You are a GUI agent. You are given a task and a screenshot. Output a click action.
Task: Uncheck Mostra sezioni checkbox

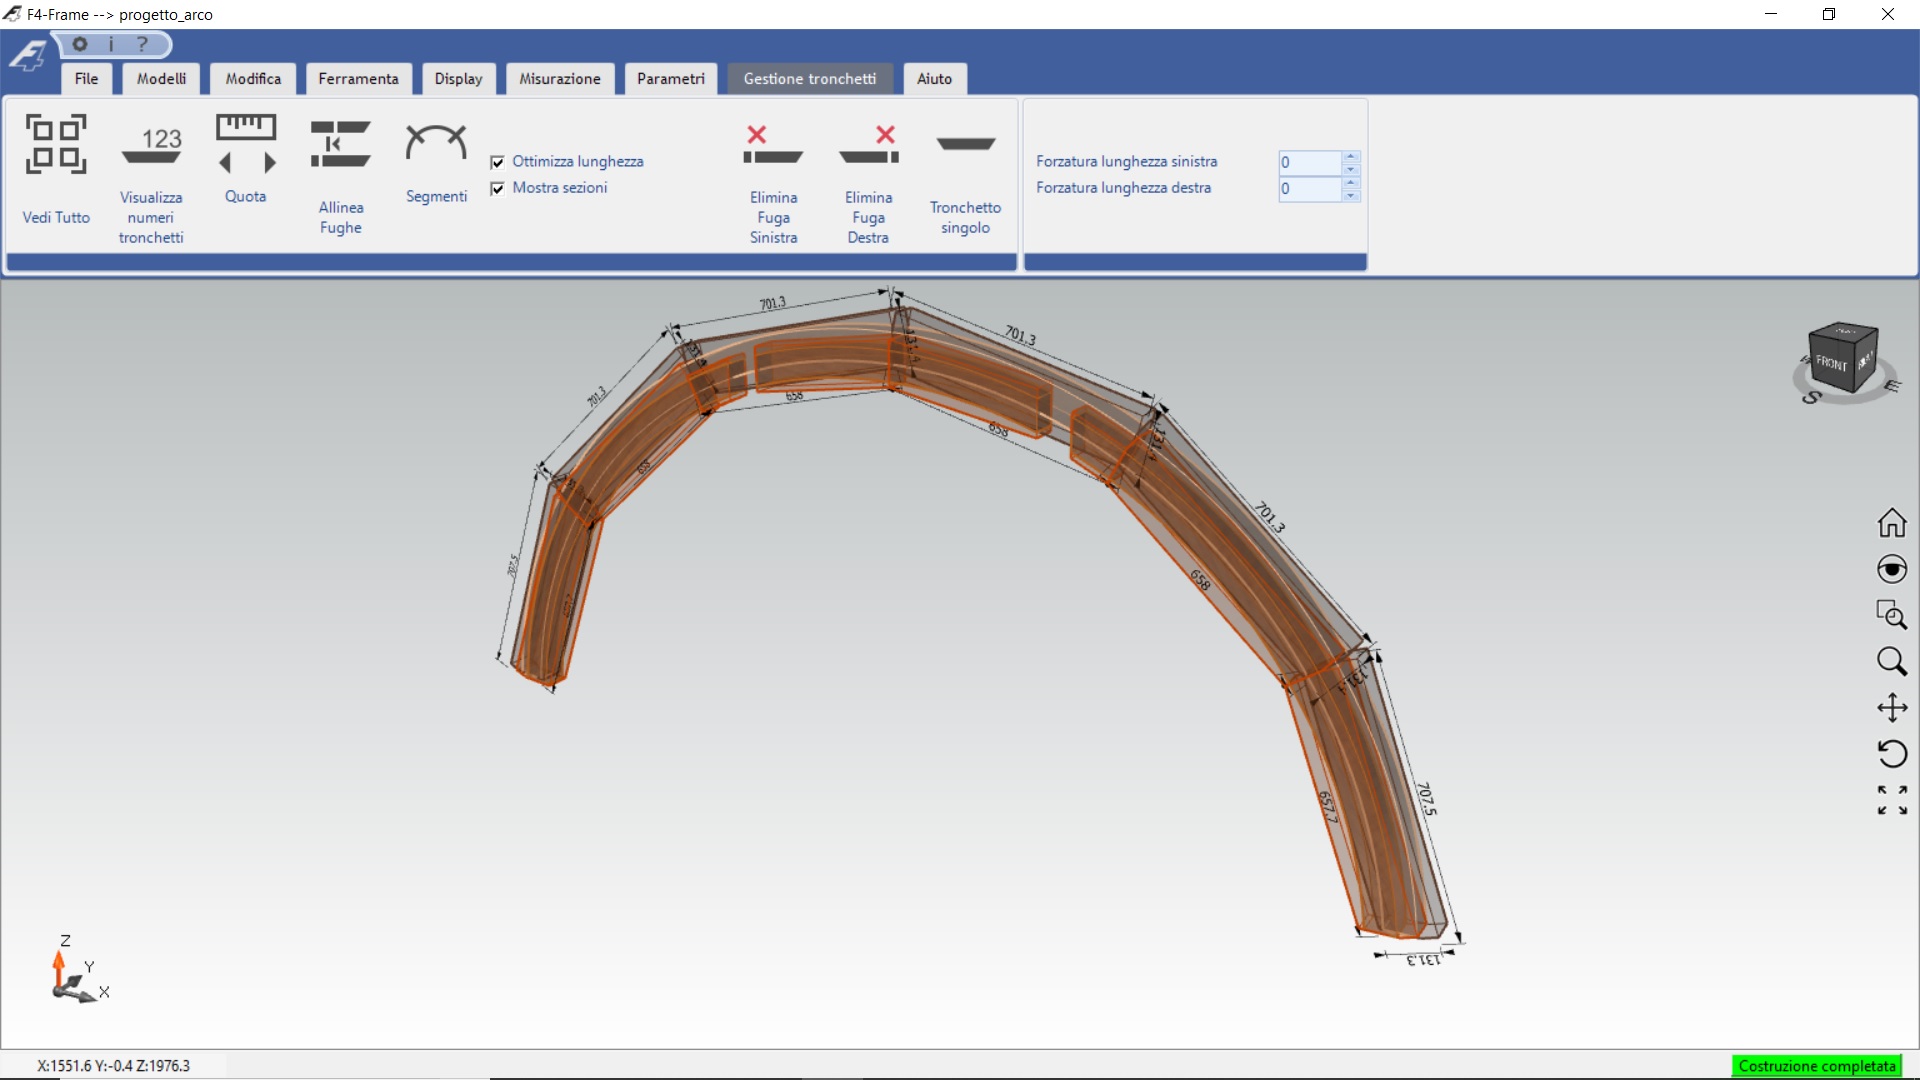coord(498,188)
